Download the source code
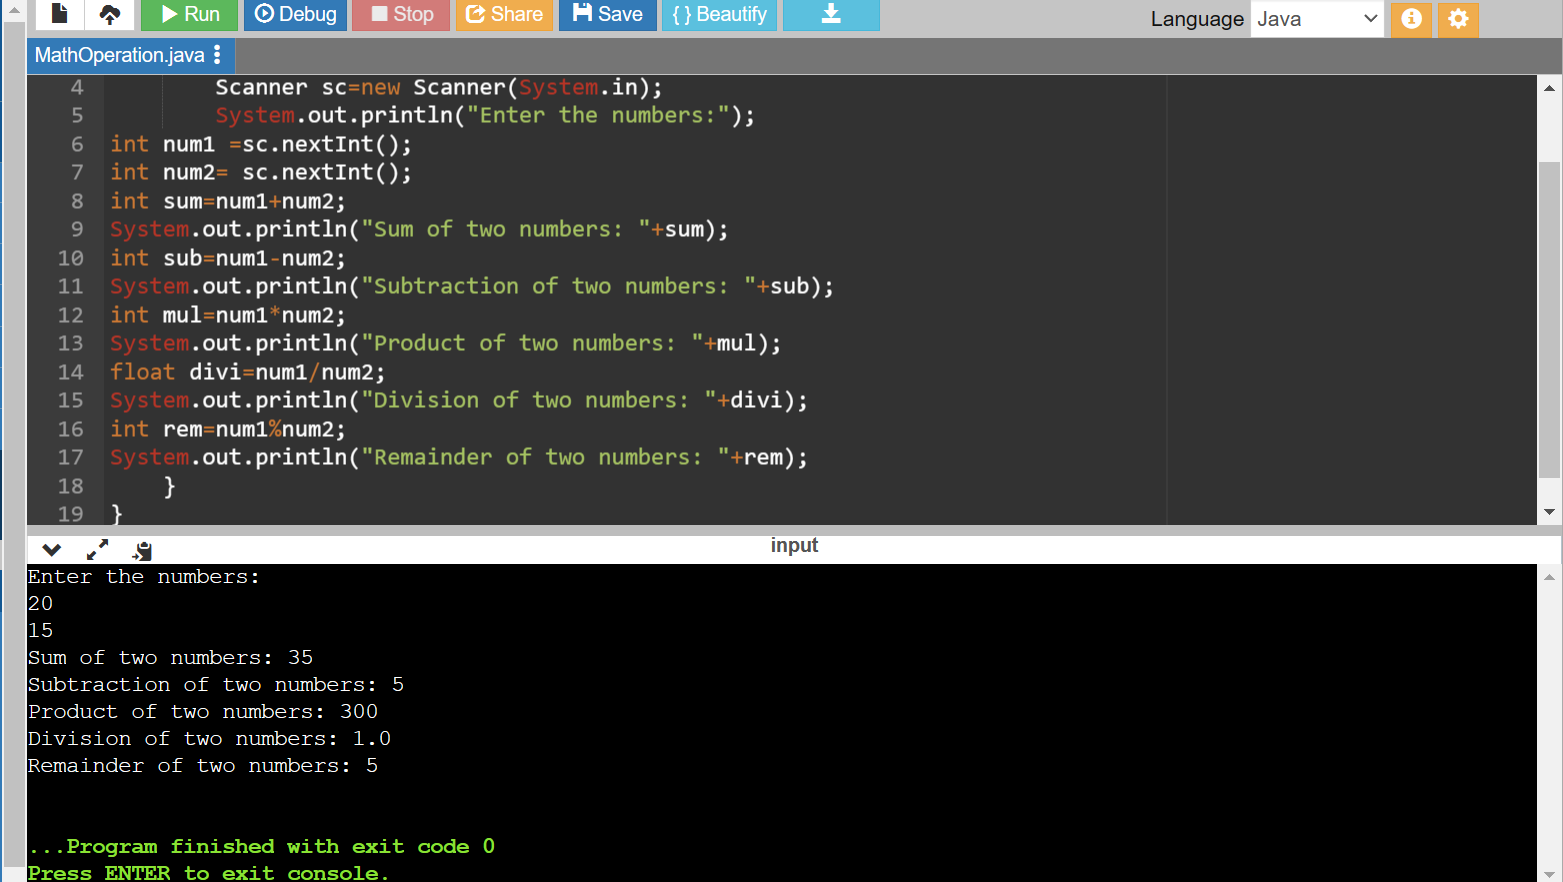 coord(831,15)
